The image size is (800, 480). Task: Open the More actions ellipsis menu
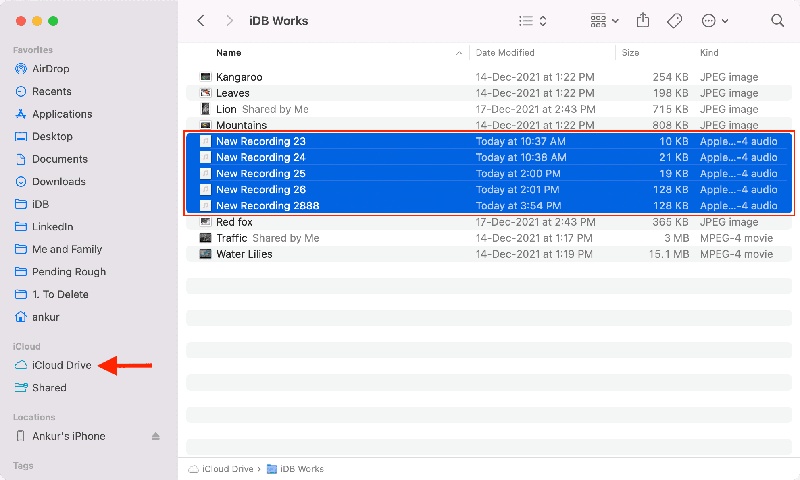[x=714, y=21]
